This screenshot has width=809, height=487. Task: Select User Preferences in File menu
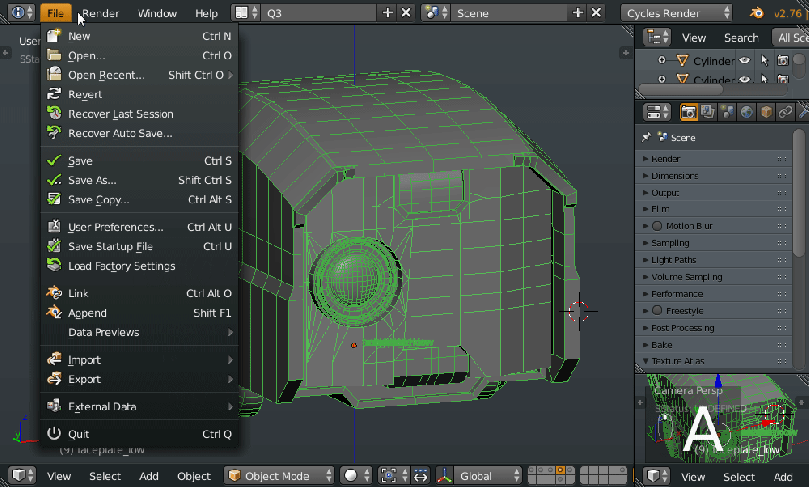(x=115, y=227)
